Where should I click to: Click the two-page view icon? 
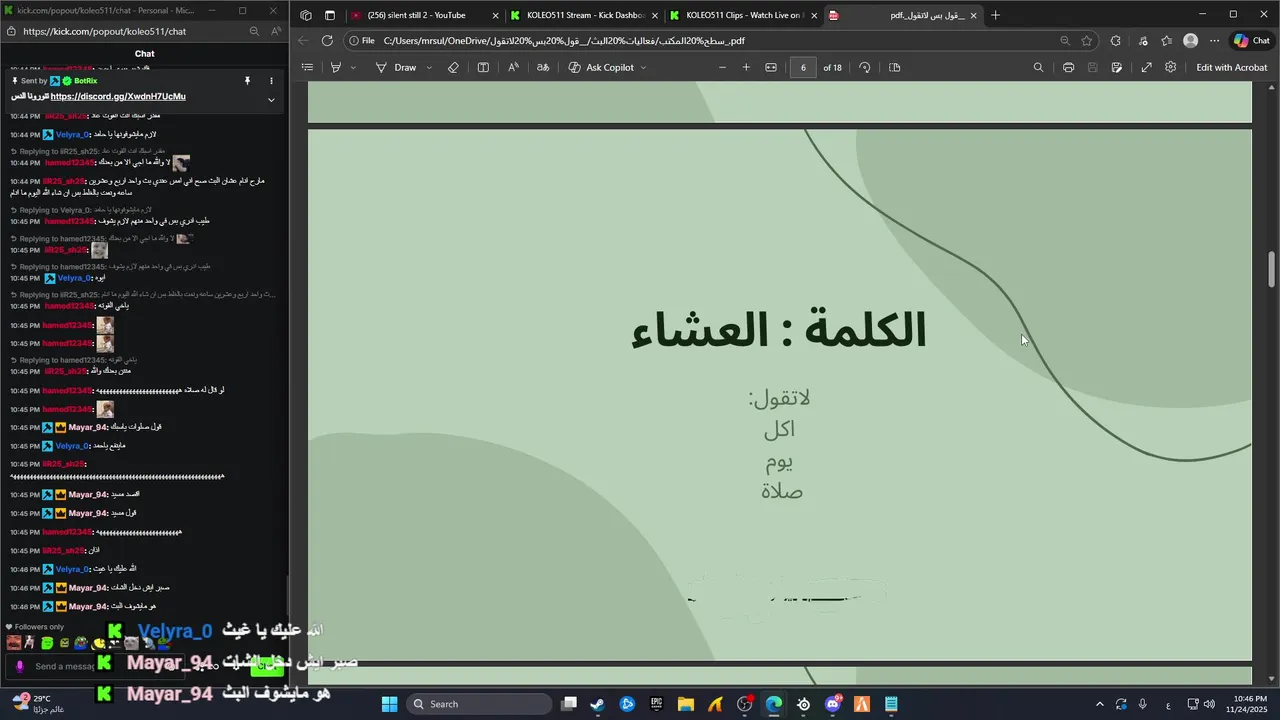coord(895,67)
